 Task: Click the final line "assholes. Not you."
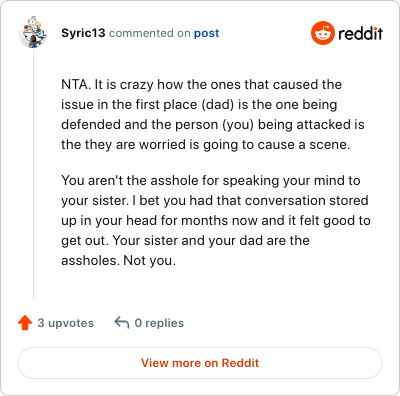click(118, 260)
